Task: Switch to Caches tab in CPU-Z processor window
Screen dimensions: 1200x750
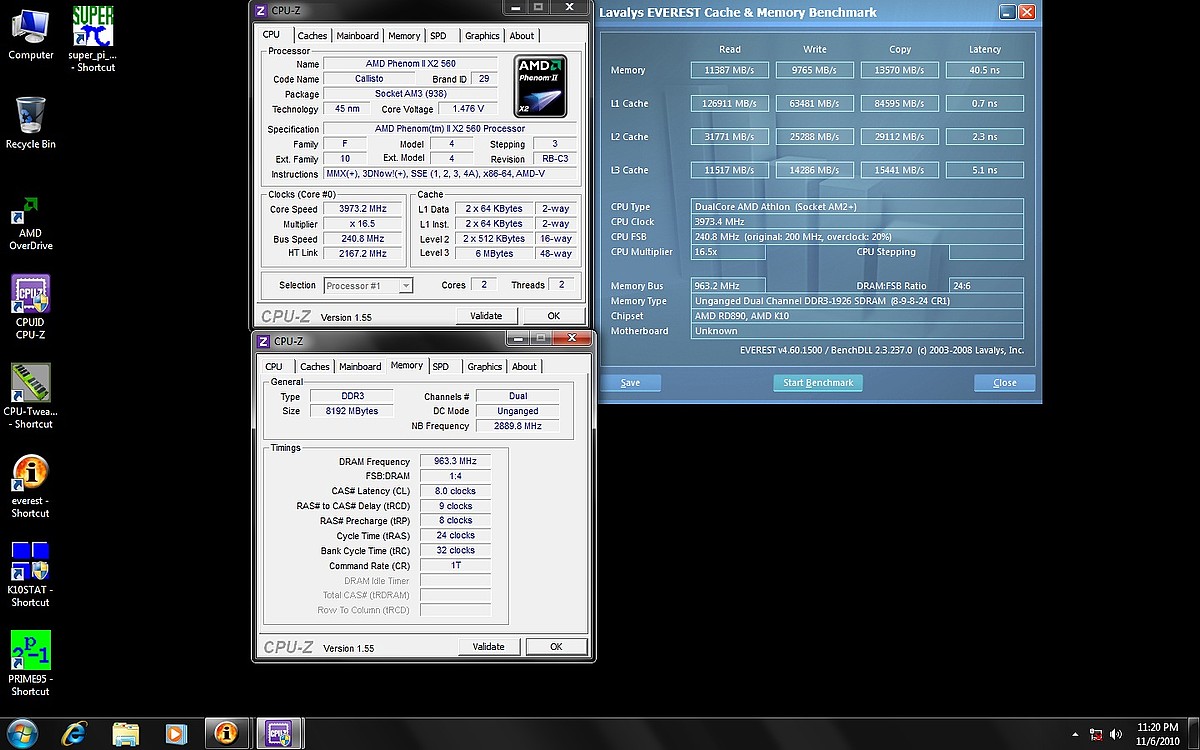Action: [x=312, y=35]
